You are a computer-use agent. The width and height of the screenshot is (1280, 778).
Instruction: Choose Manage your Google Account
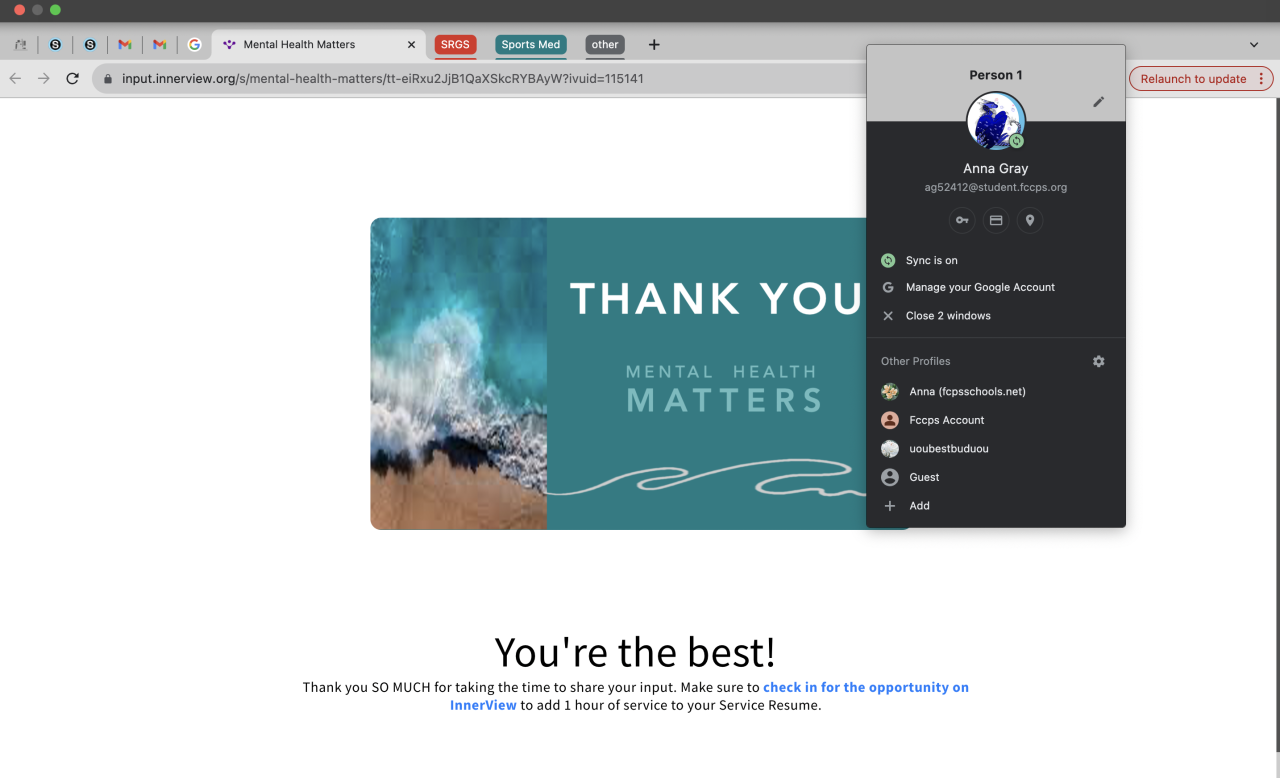[996, 287]
